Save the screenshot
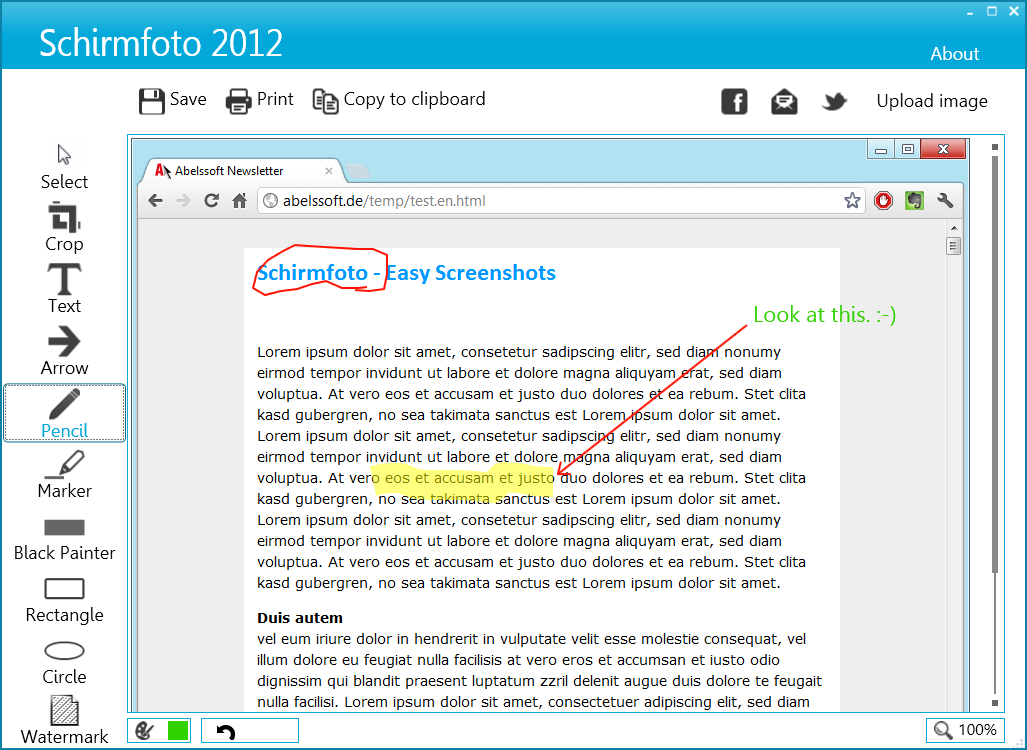The height and width of the screenshot is (750, 1027). (173, 100)
